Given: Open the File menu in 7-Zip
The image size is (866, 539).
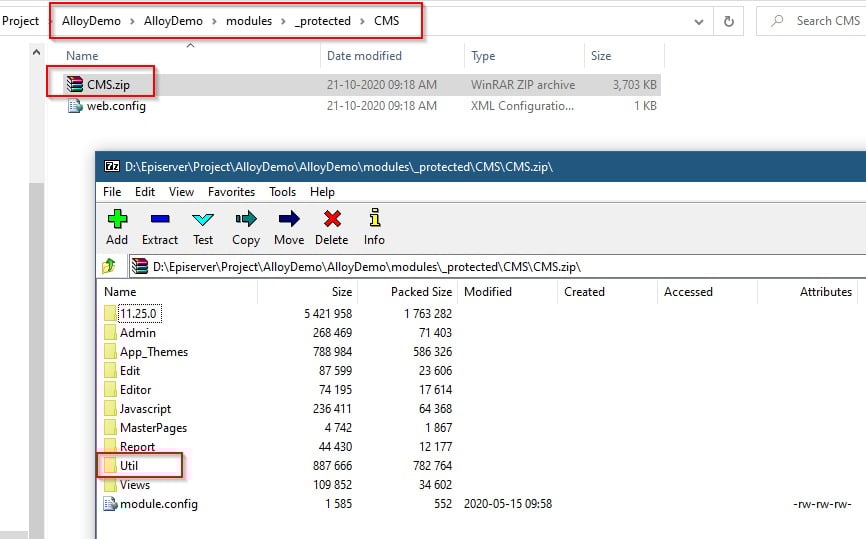Looking at the screenshot, I should 112,191.
